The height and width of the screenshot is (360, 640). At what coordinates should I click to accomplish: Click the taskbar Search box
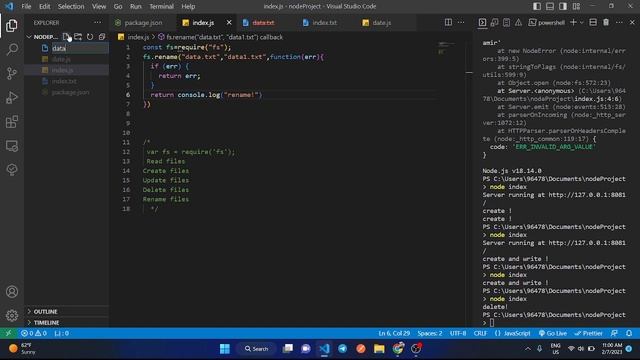[x=256, y=349]
